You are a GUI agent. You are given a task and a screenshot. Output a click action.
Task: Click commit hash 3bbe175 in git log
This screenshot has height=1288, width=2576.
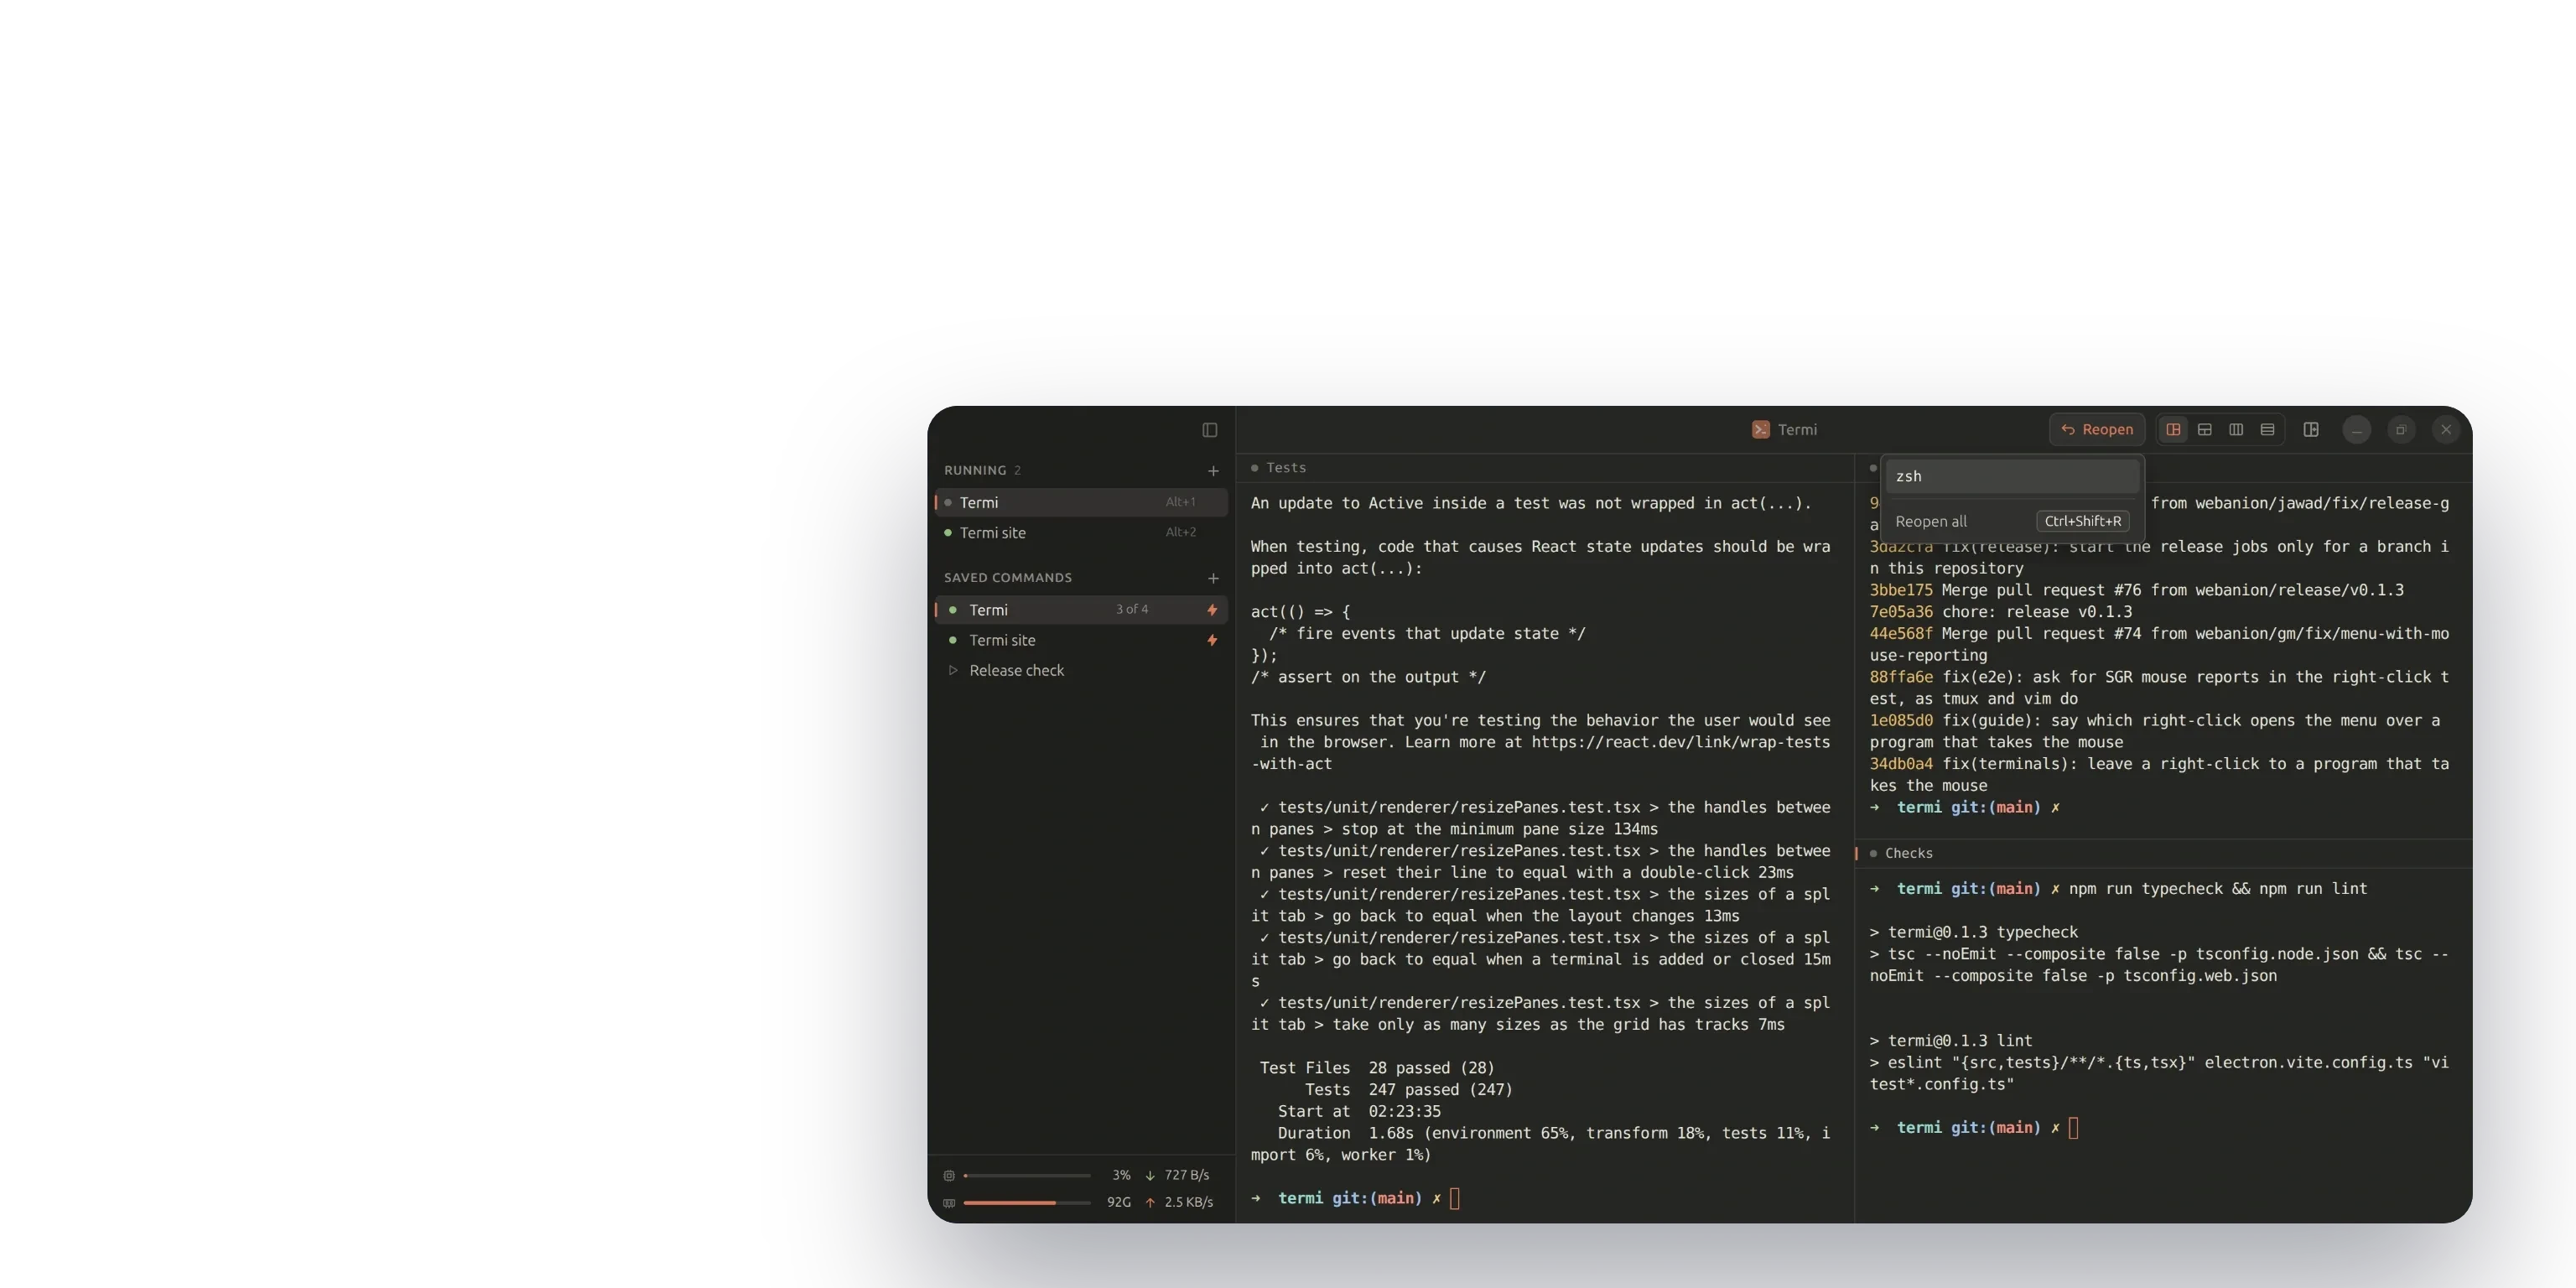point(1901,591)
